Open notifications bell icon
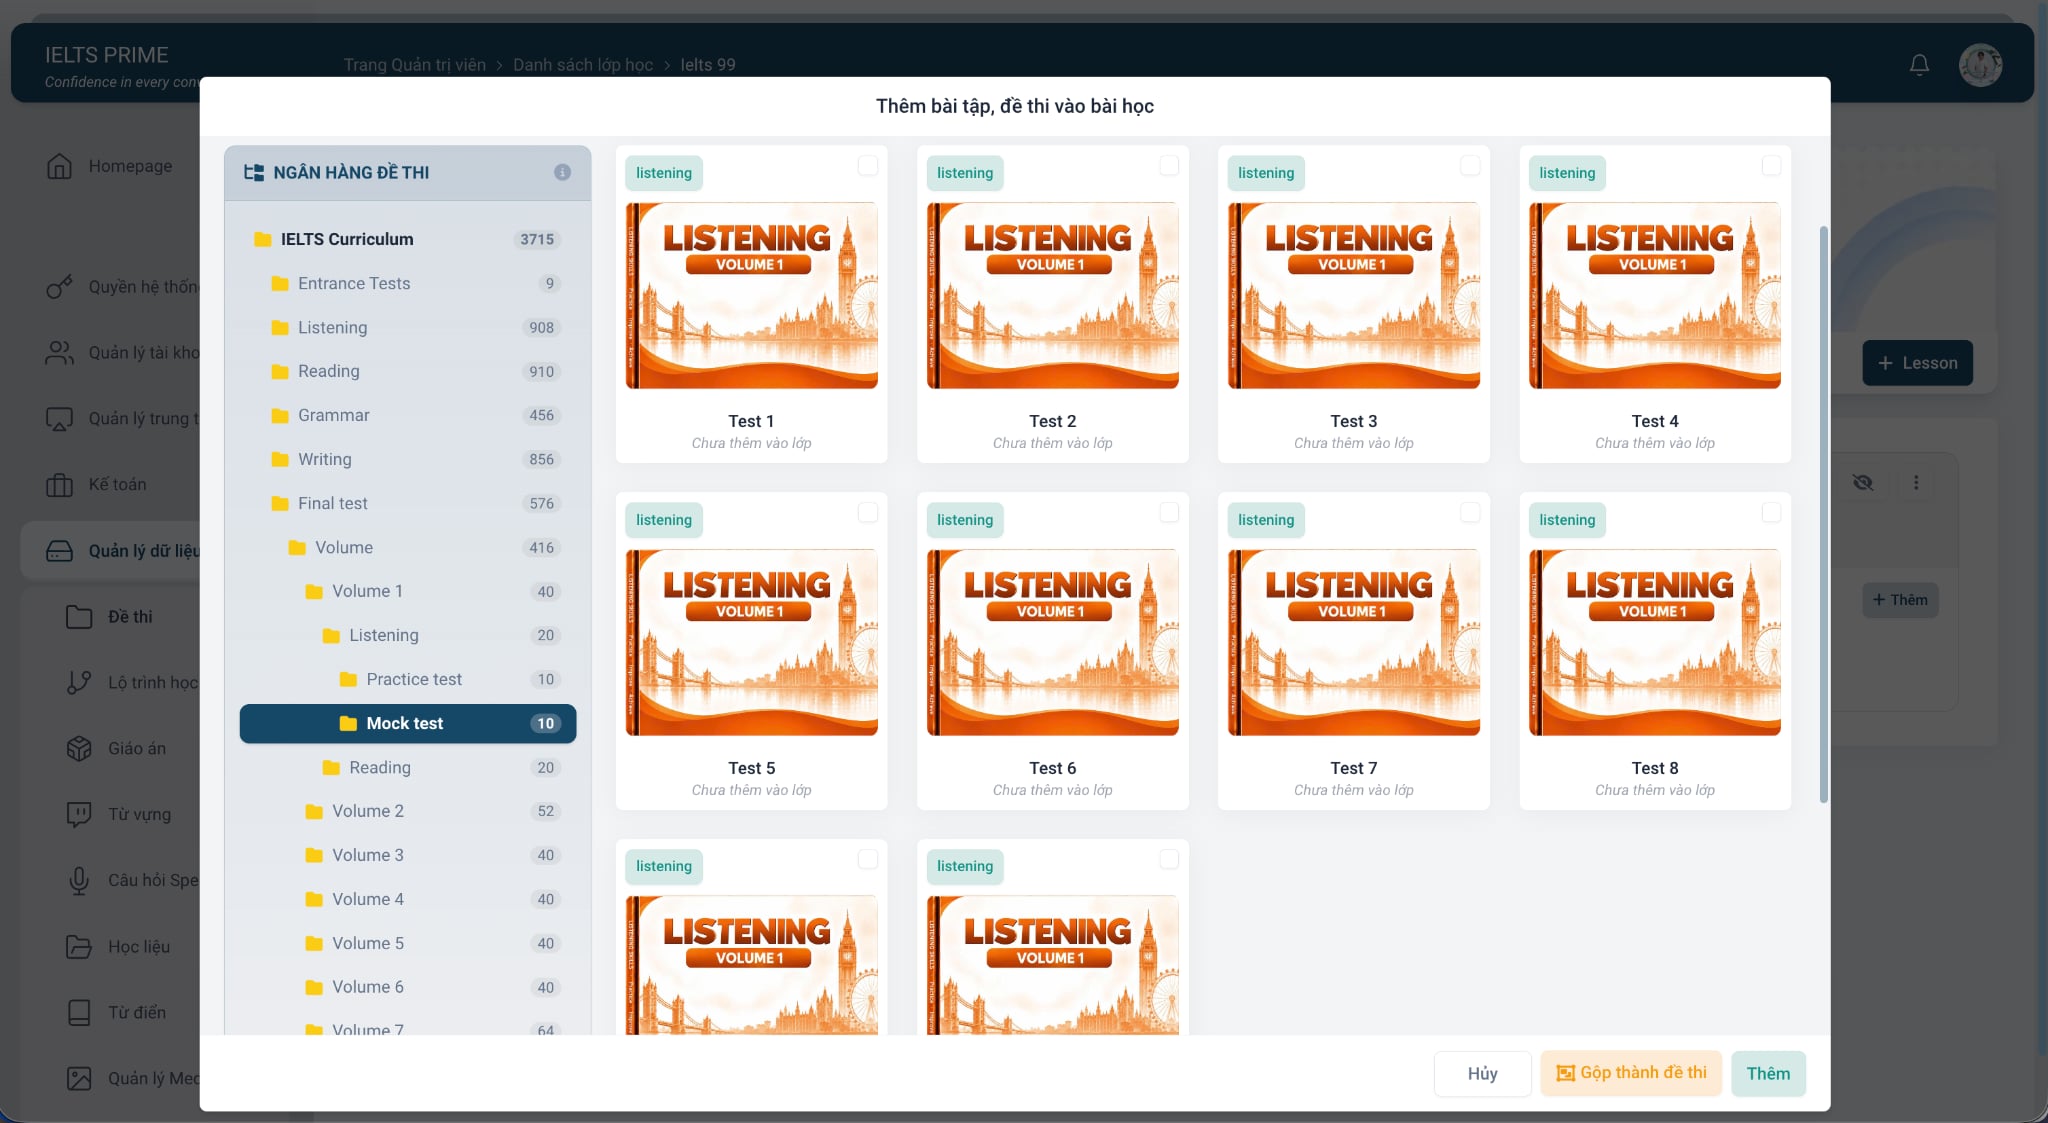This screenshot has height=1123, width=2048. [x=1919, y=65]
